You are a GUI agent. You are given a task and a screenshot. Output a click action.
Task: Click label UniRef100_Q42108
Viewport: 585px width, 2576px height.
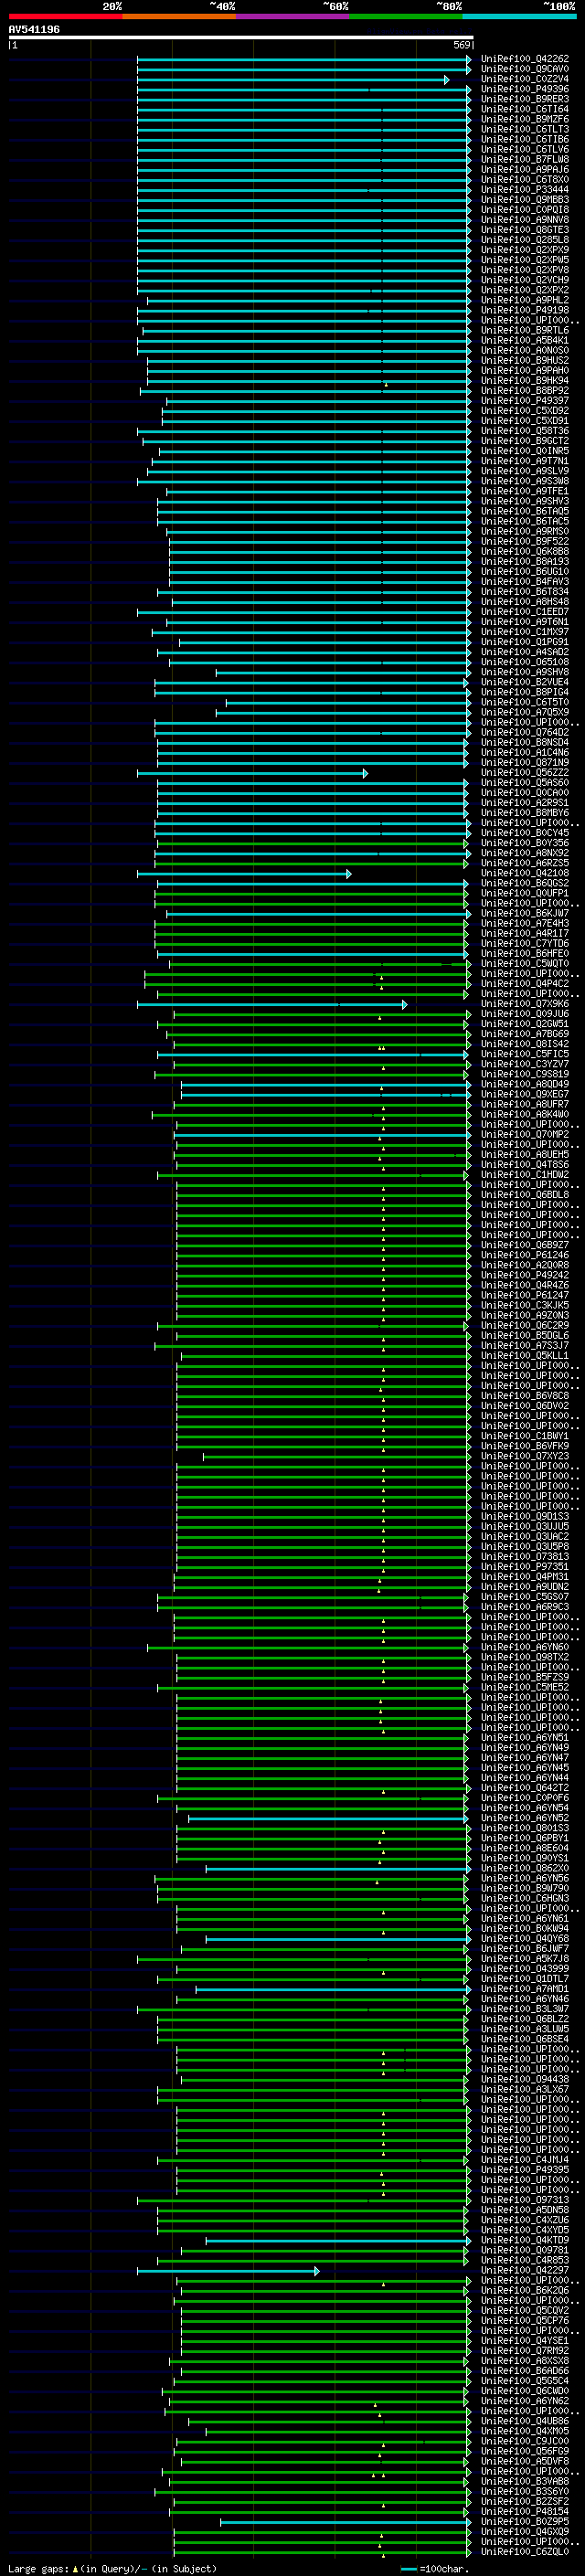[524, 873]
